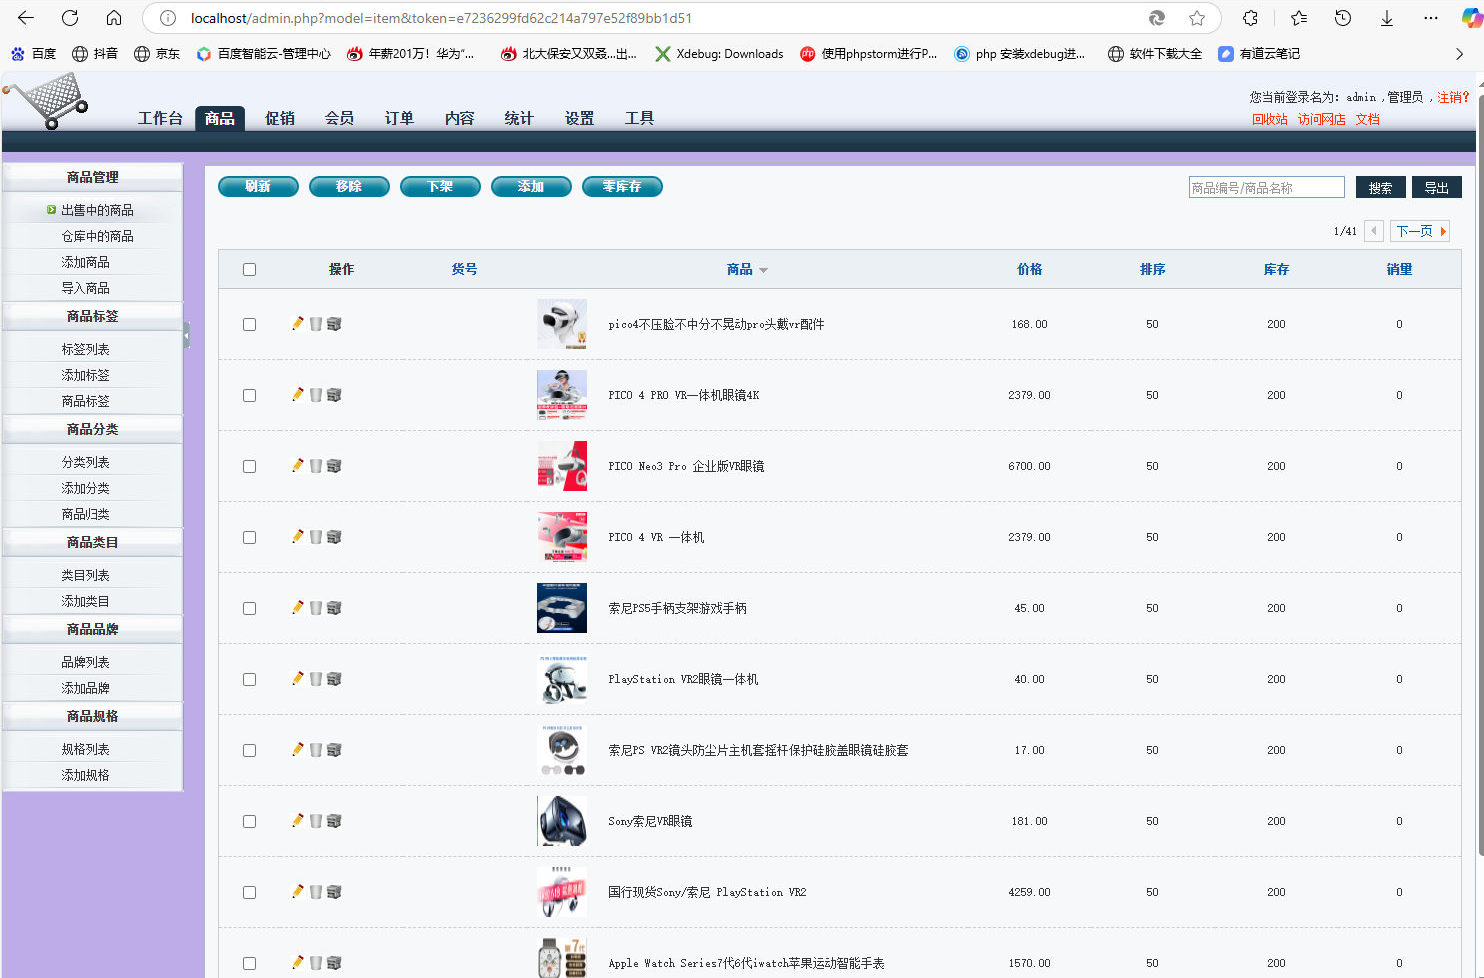Image resolution: width=1484 pixels, height=978 pixels.
Task: Edit 索尼PS5手柄支架游戏手柄 with pencil icon
Action: click(x=298, y=608)
